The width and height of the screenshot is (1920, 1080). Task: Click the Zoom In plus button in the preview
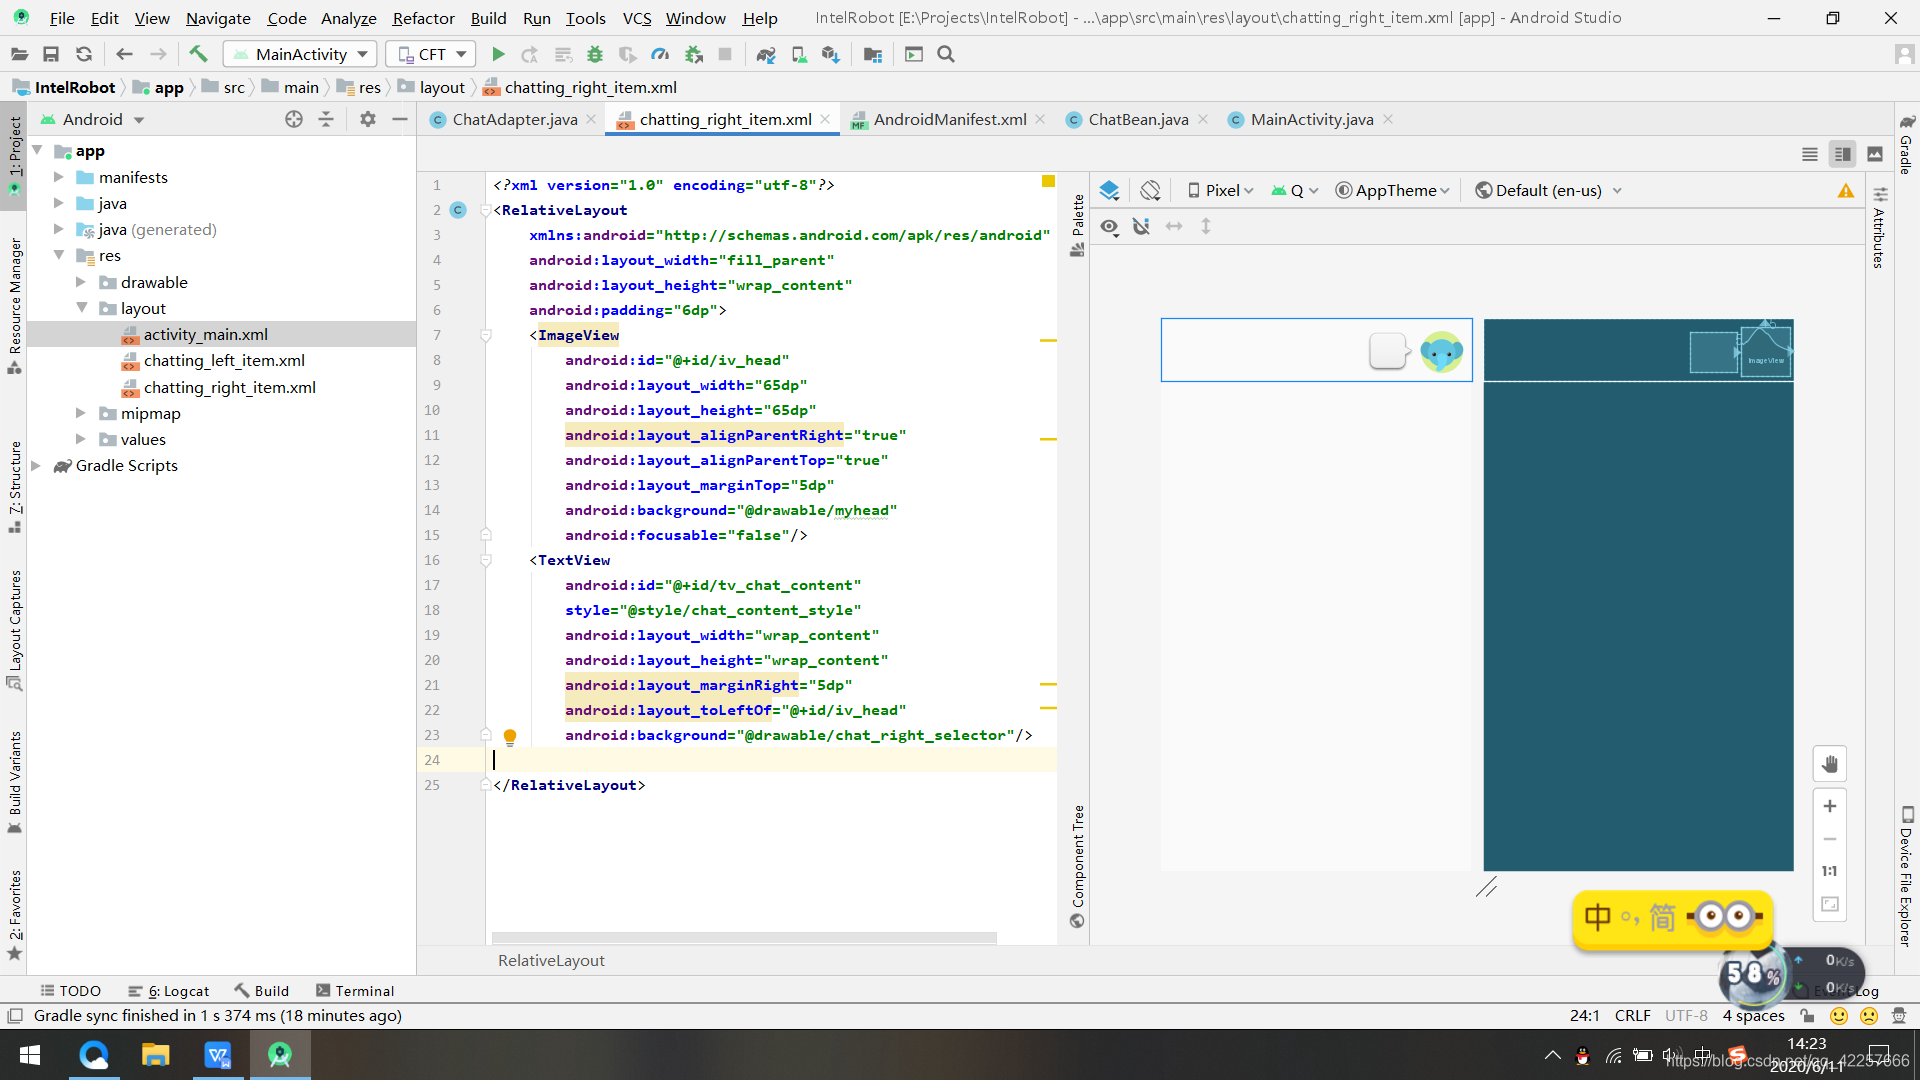1829,806
